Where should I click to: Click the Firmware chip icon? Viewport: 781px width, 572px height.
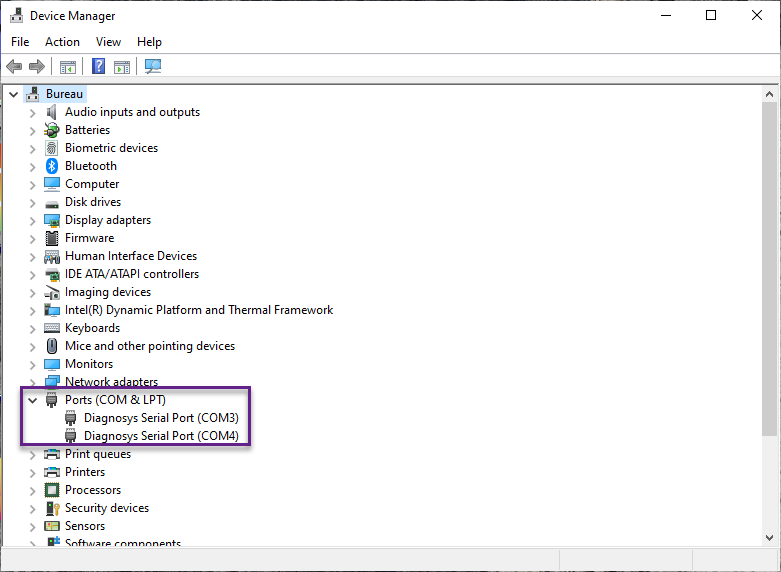point(52,238)
